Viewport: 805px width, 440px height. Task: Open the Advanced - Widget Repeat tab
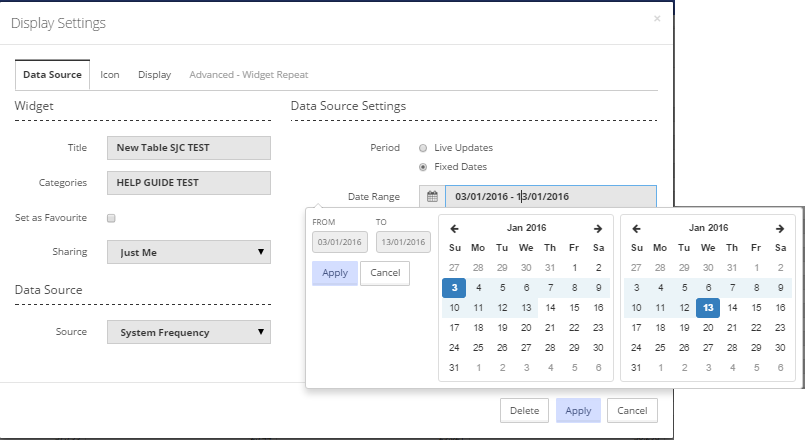point(248,75)
